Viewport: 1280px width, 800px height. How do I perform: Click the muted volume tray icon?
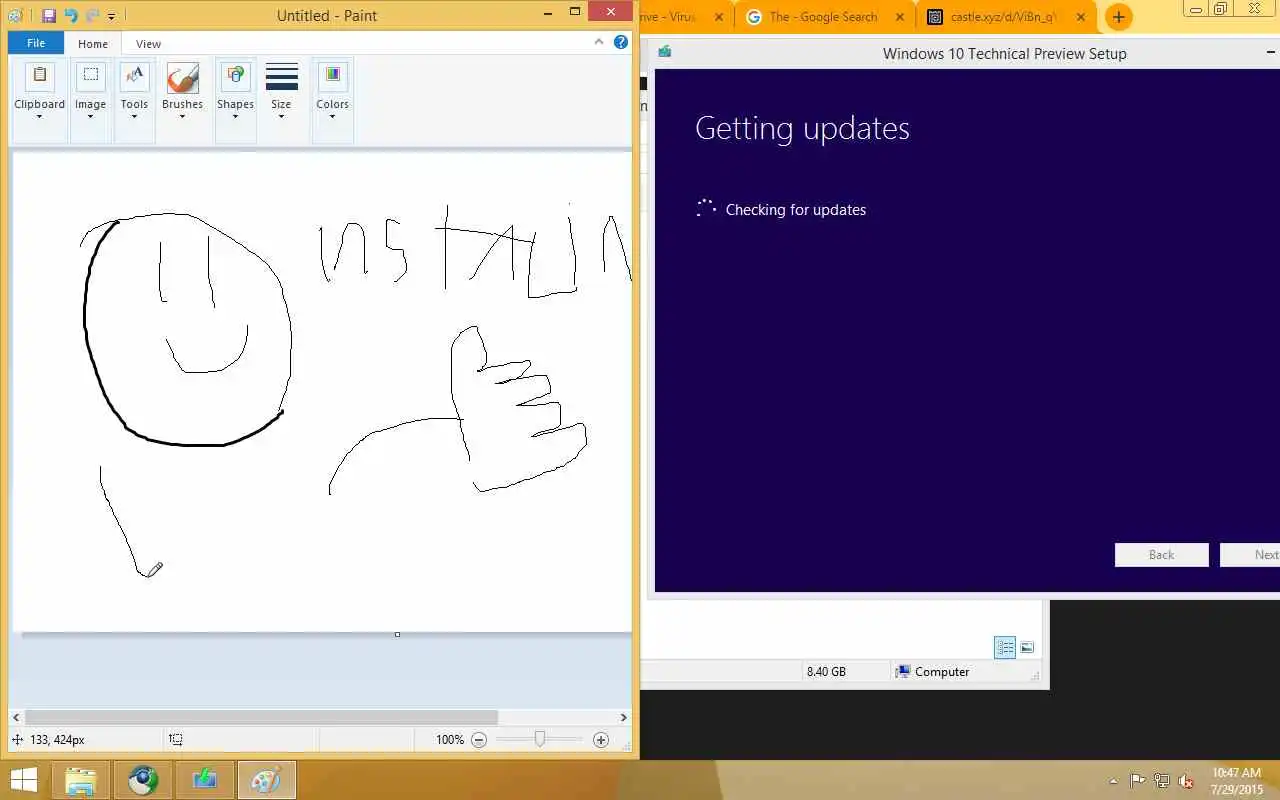[x=1187, y=781]
